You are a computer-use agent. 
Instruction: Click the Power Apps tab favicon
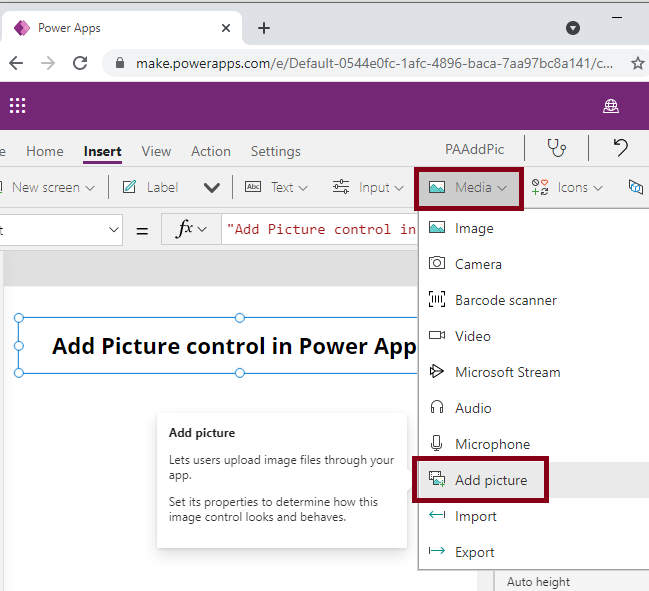22,28
